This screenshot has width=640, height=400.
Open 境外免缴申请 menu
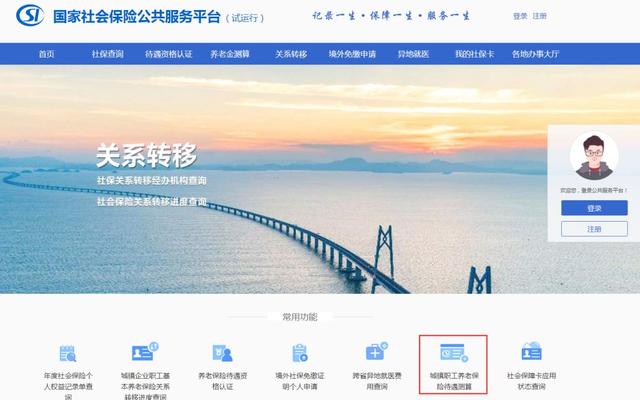(352, 54)
